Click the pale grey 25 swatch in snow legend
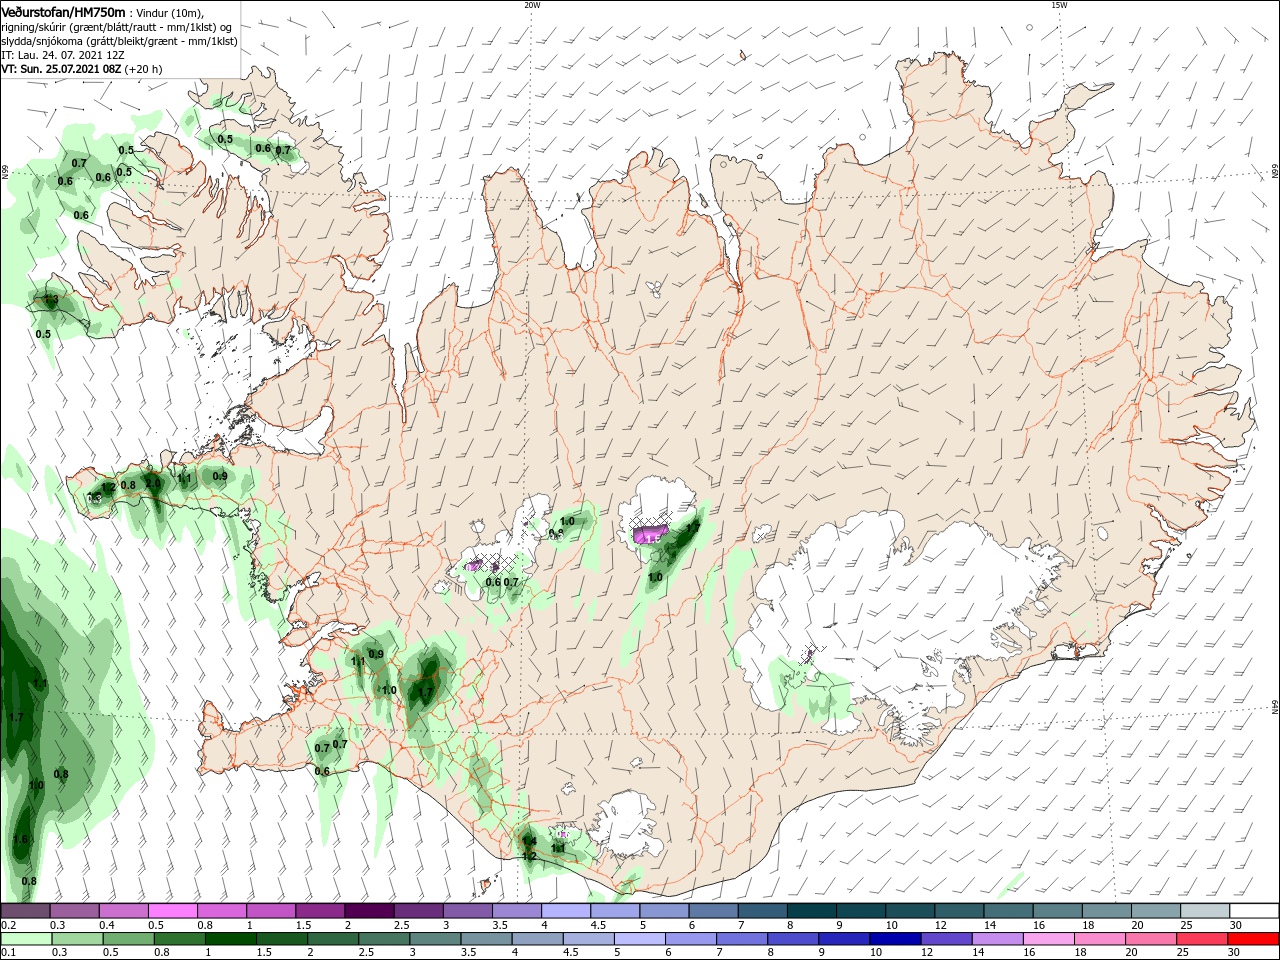This screenshot has height=960, width=1280. (x=1204, y=911)
